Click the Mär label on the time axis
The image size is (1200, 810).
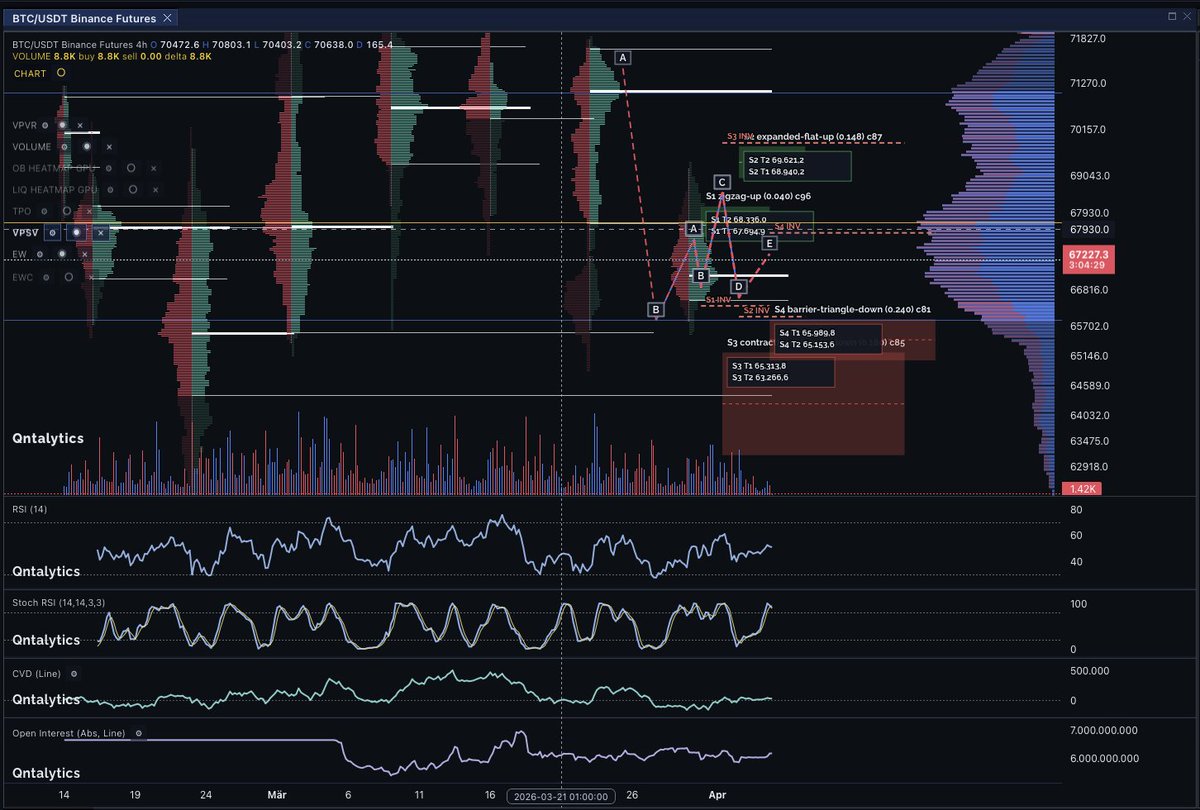pyautogui.click(x=277, y=796)
